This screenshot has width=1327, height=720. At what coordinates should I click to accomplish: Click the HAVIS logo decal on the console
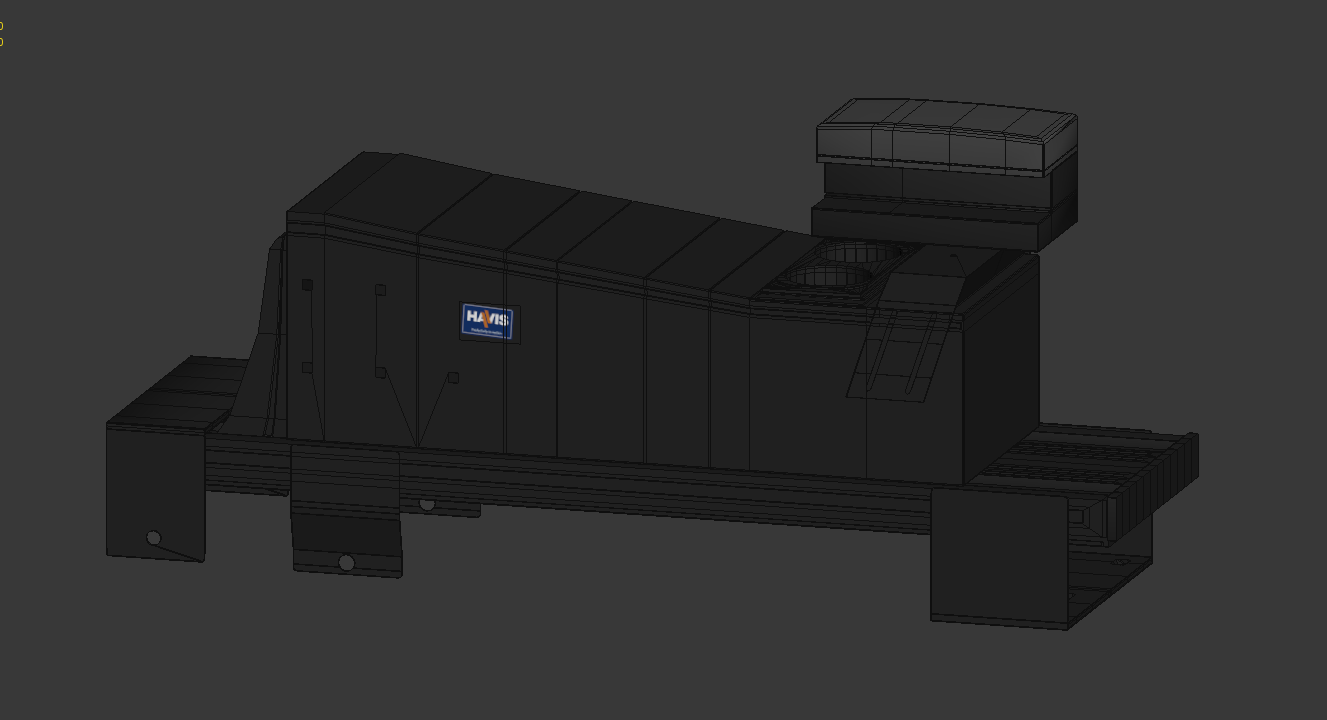point(489,322)
